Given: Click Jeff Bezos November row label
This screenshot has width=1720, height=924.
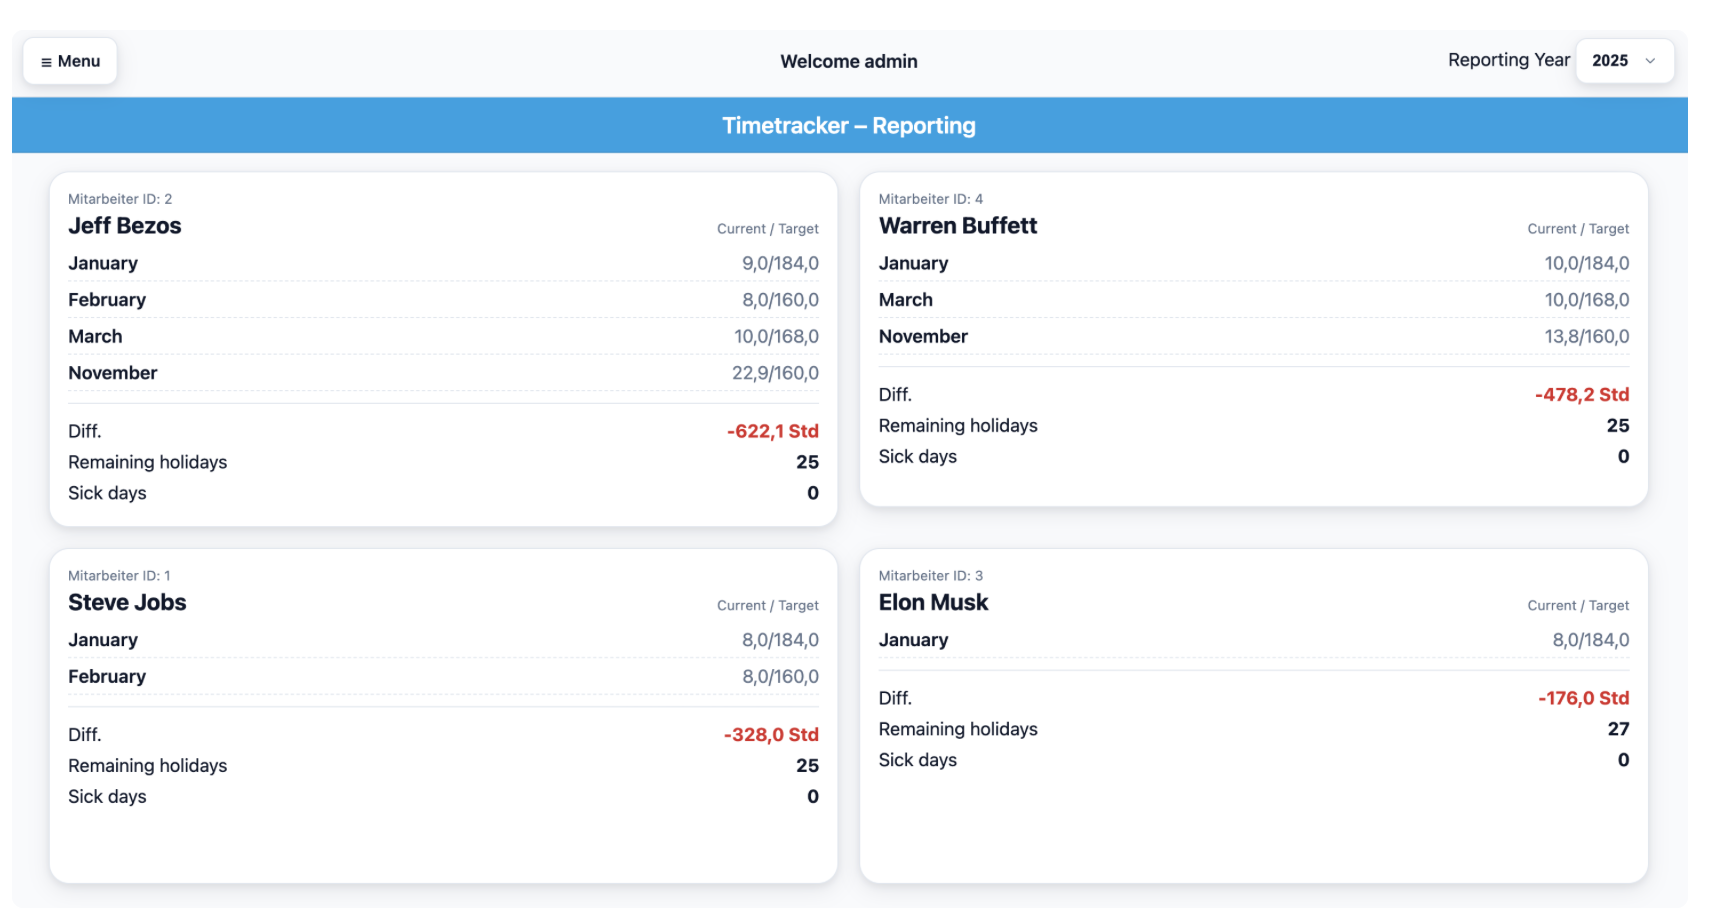Looking at the screenshot, I should (x=113, y=373).
